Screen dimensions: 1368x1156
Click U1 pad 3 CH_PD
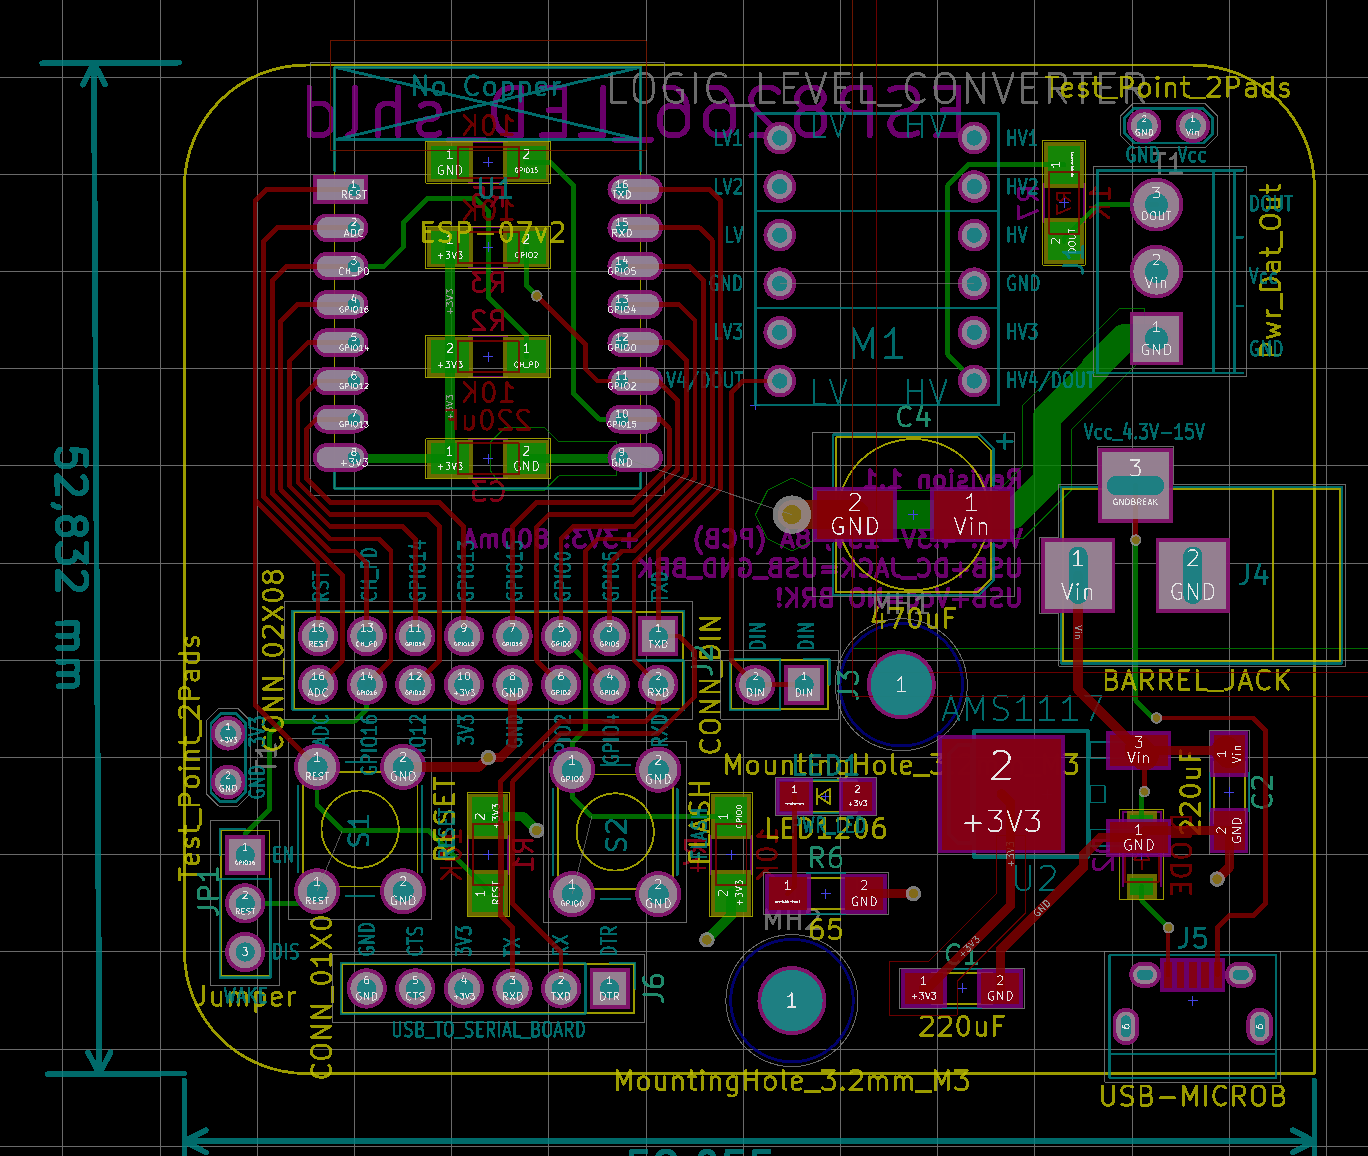(x=341, y=266)
